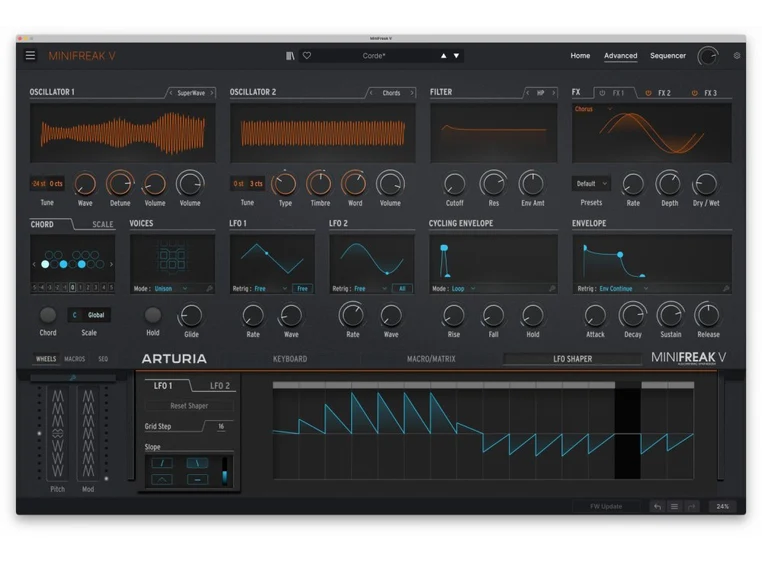
Task: Open the hamburger main menu
Action: click(30, 55)
